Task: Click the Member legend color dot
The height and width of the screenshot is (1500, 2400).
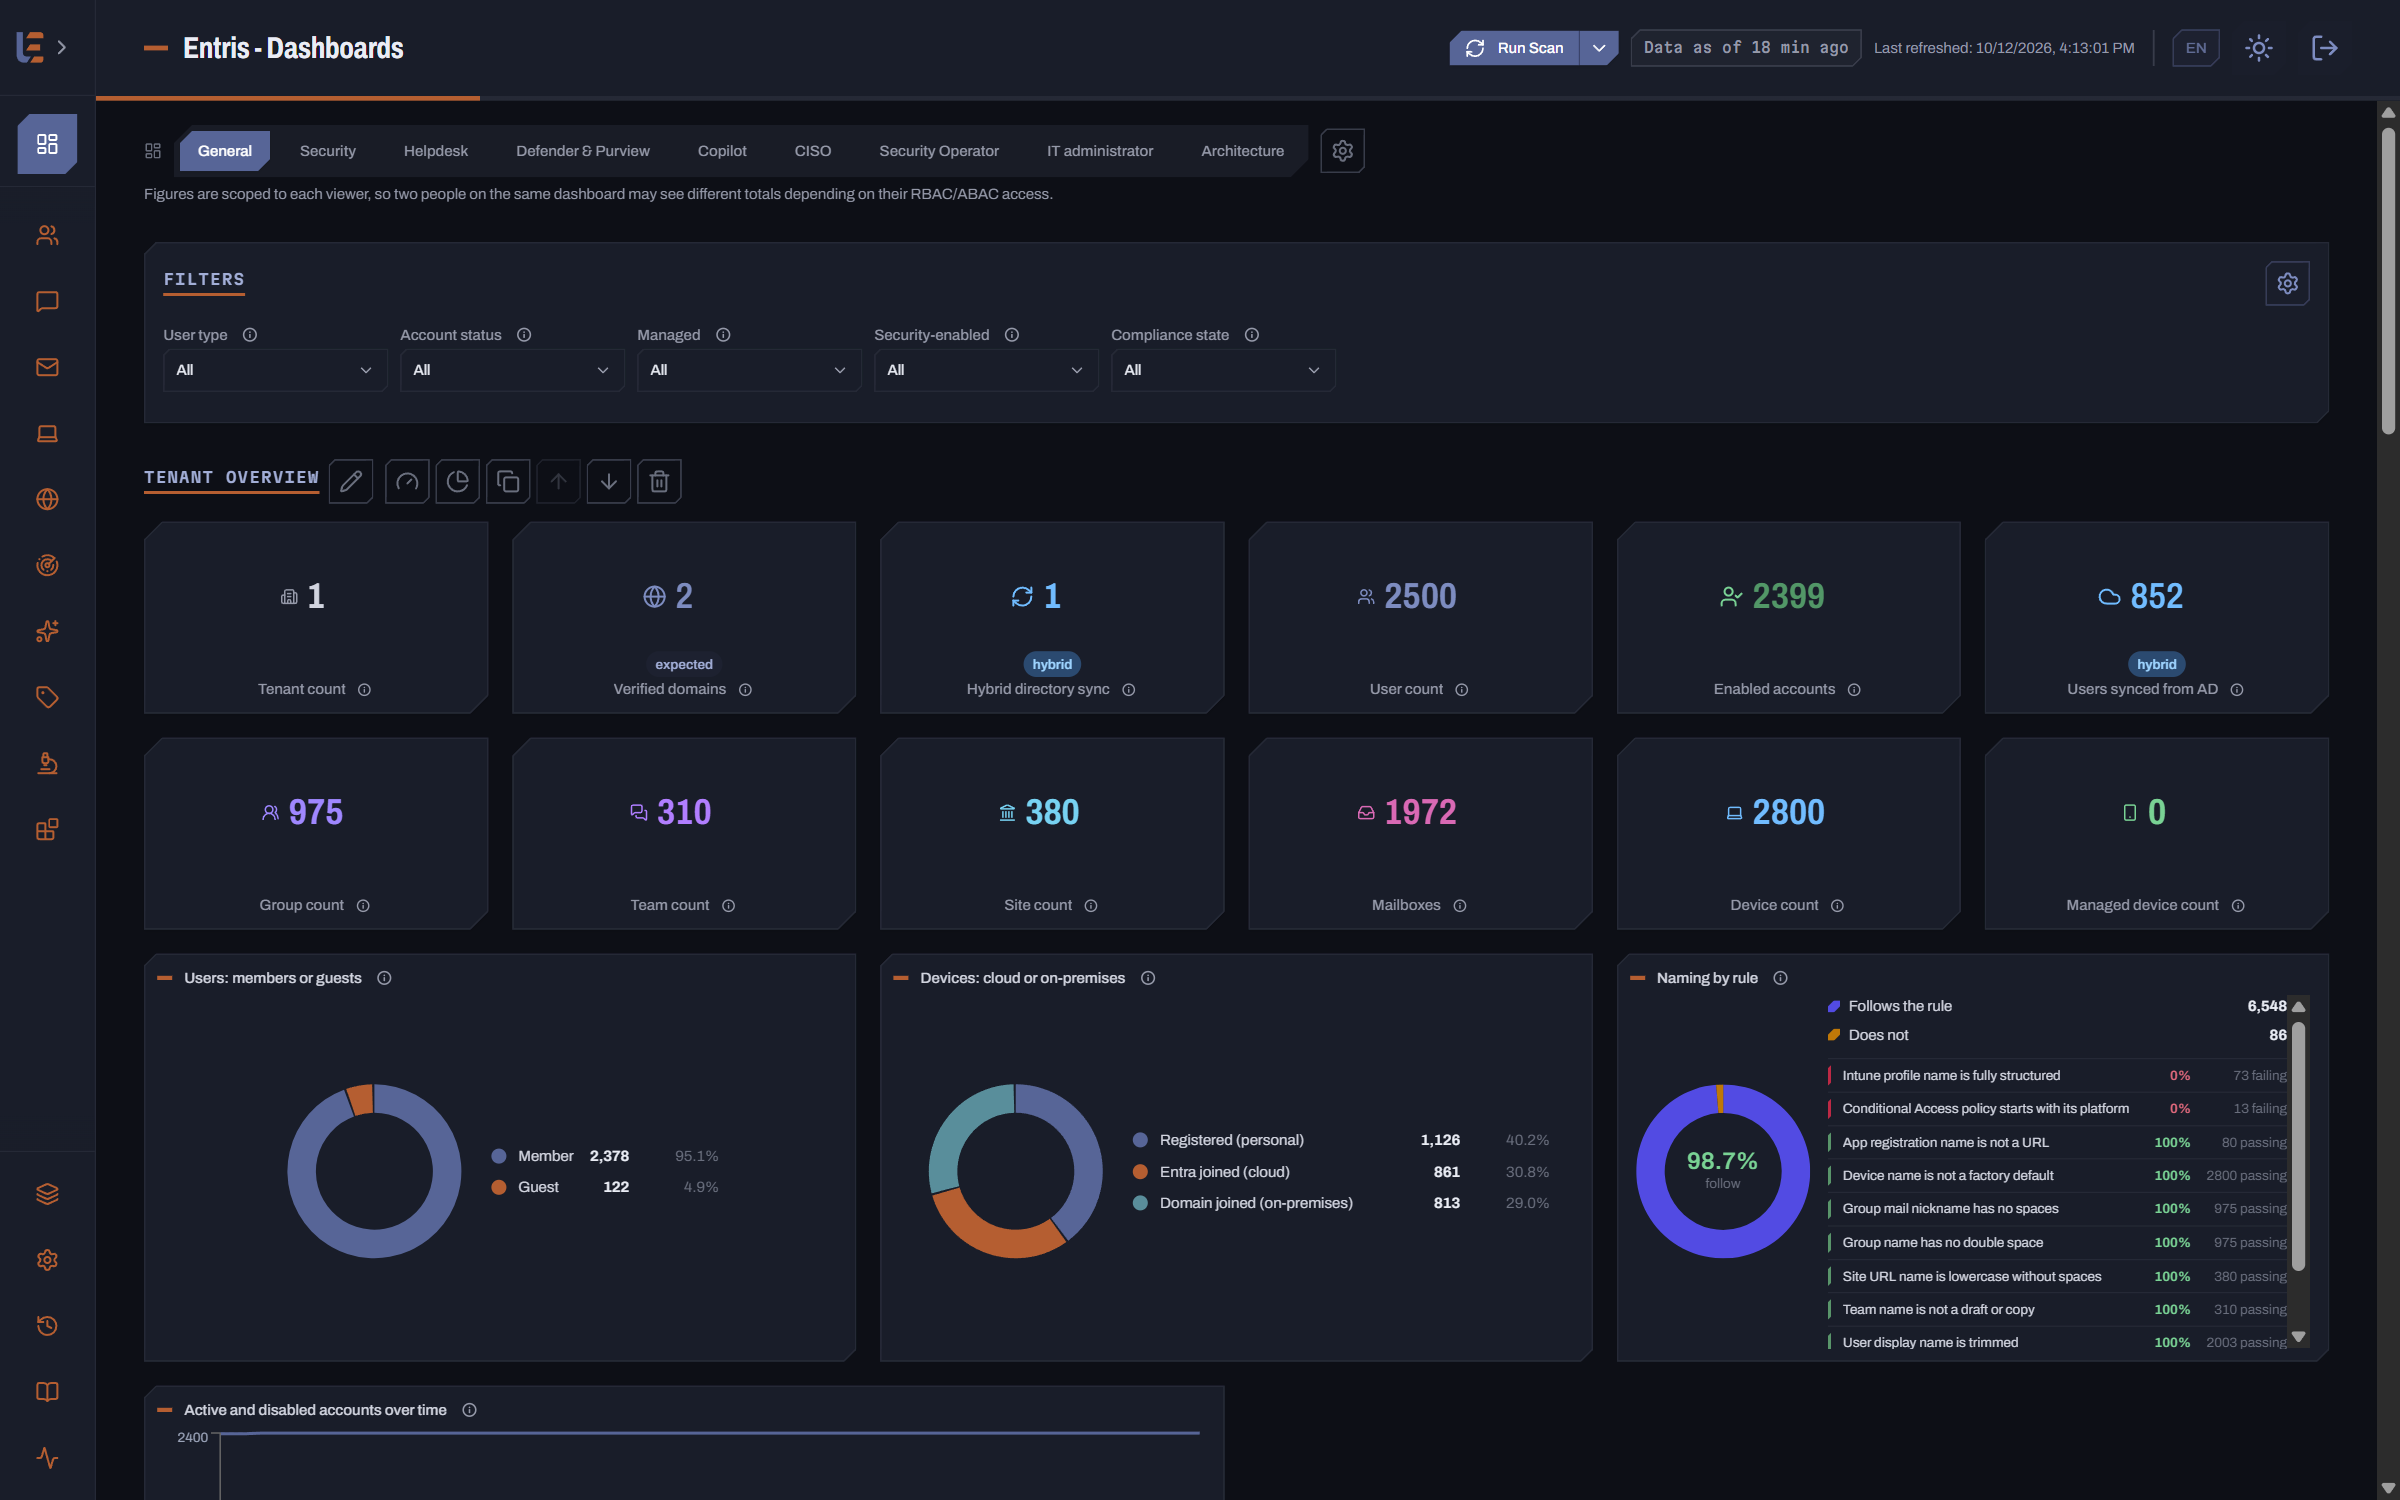Action: tap(499, 1156)
